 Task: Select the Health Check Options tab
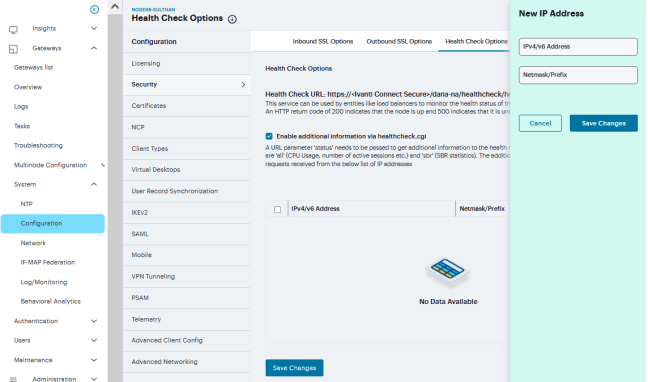[x=476, y=41]
